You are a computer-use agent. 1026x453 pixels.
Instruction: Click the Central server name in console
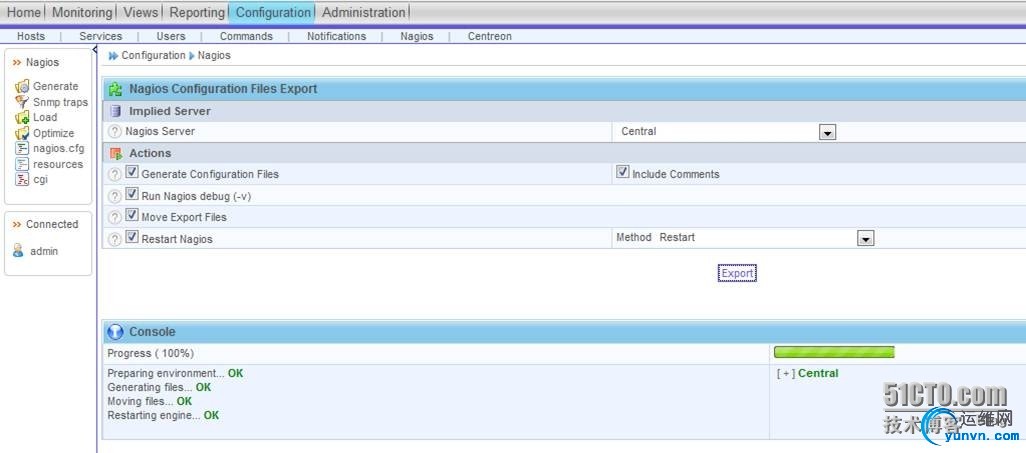818,374
